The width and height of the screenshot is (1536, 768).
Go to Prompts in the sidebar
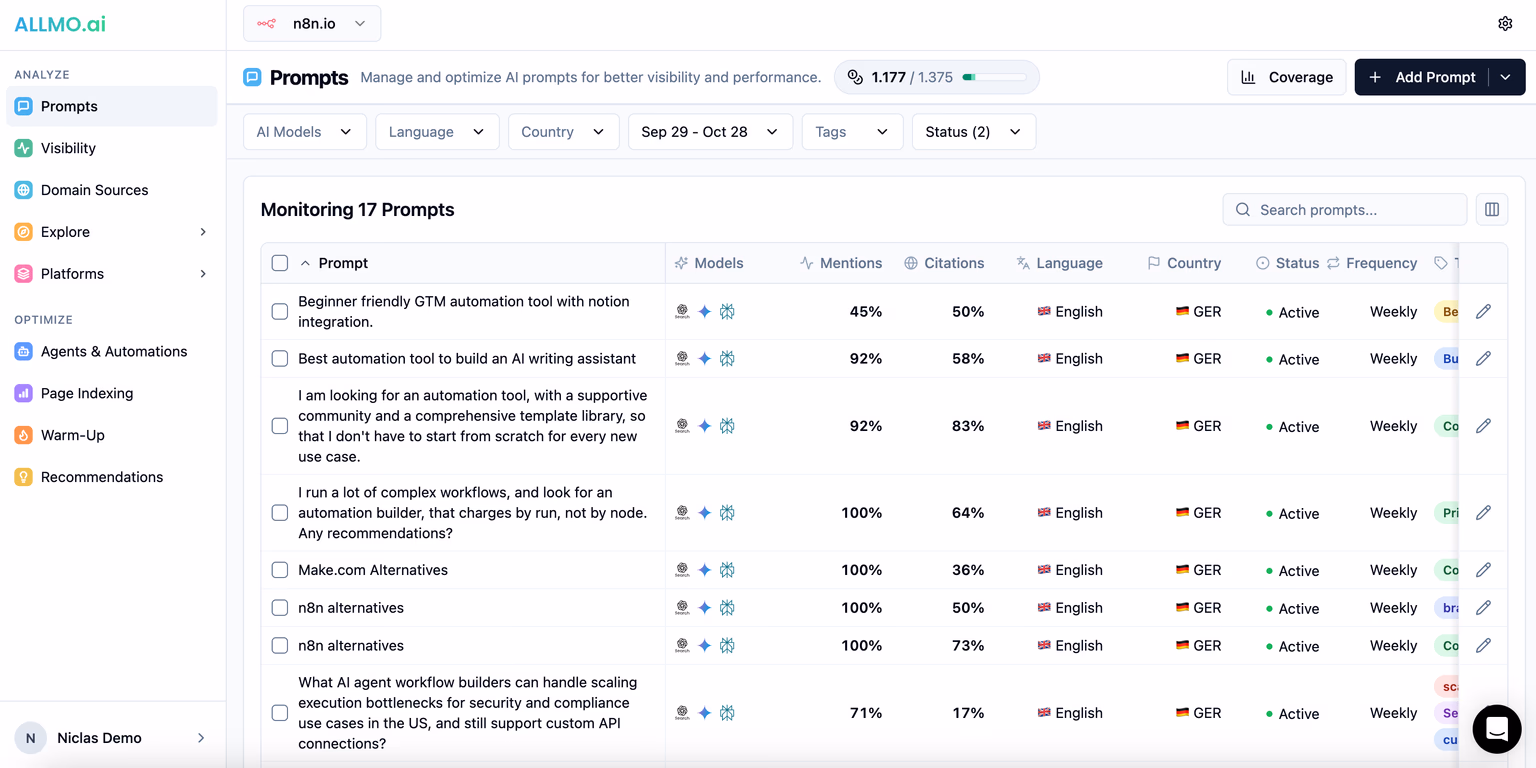click(x=112, y=106)
